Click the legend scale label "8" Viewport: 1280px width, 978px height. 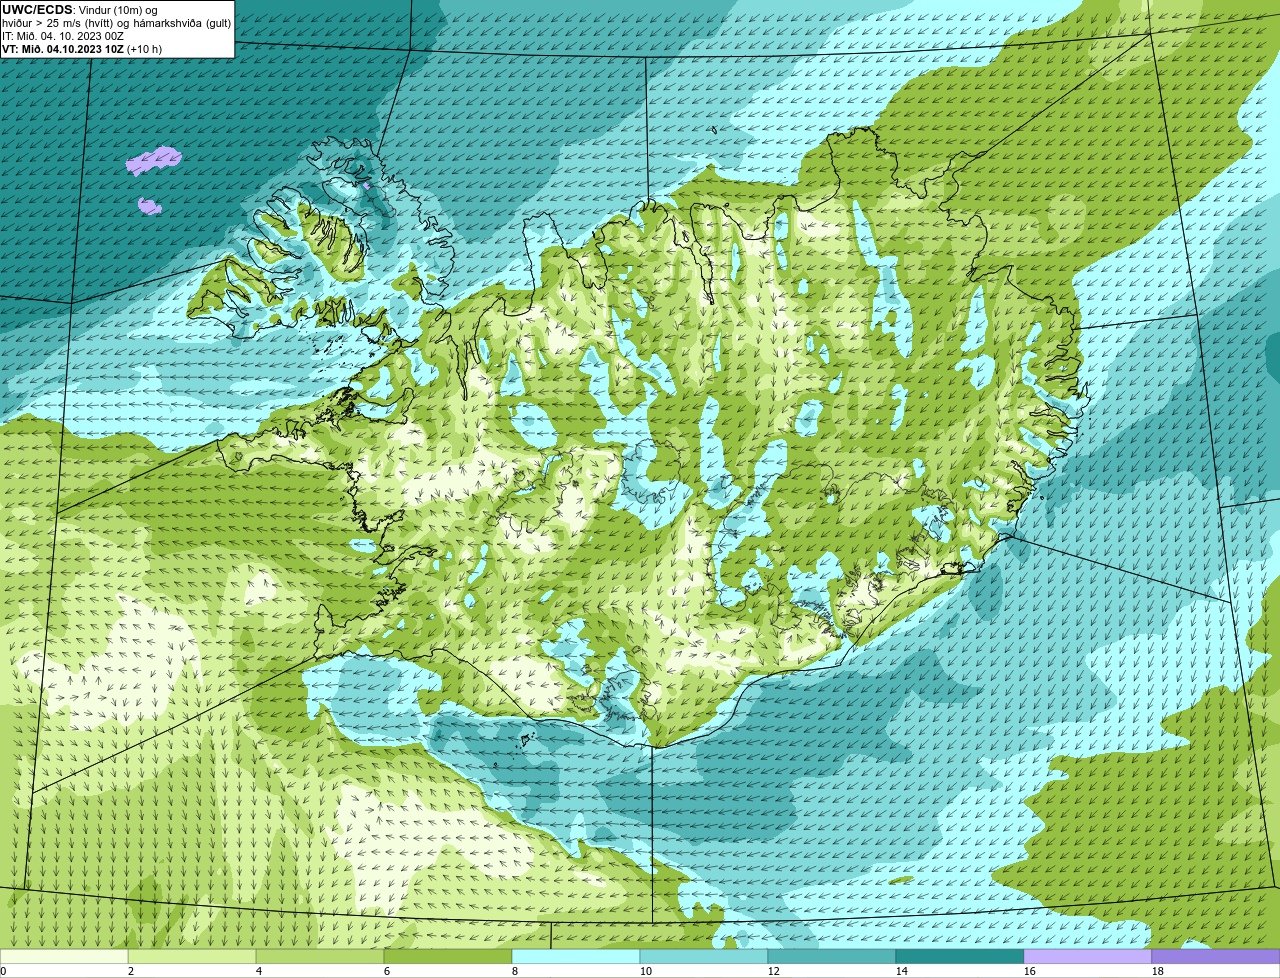(x=515, y=971)
